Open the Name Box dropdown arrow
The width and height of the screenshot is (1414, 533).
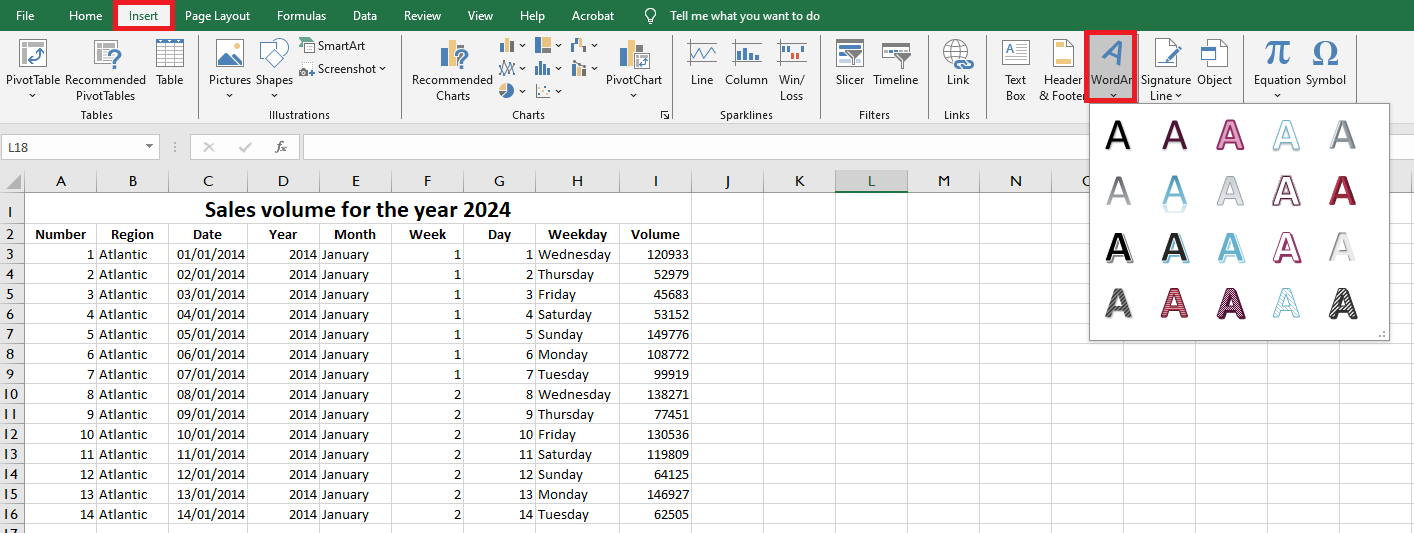tap(150, 147)
